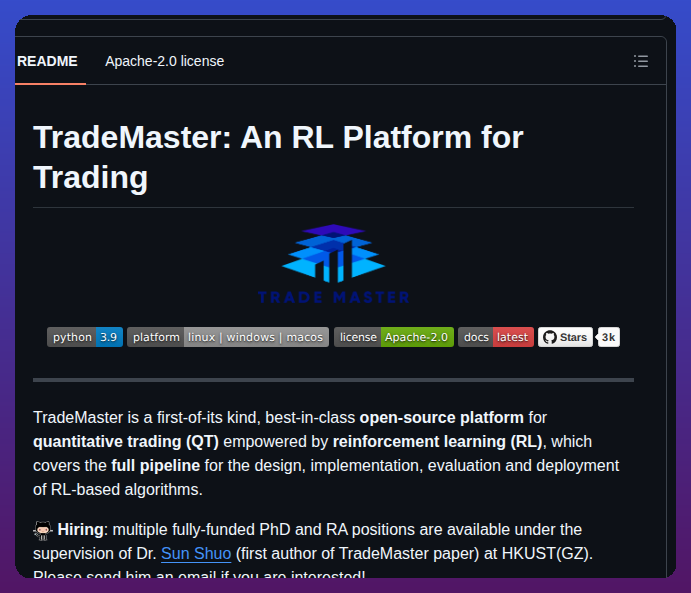Click the GitHub Stars badge button
691x593 pixels.
pyautogui.click(x=565, y=337)
